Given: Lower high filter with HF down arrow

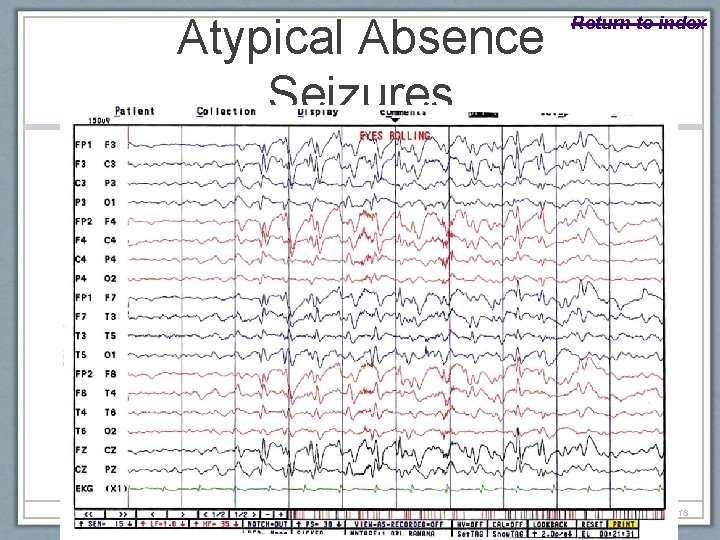Looking at the screenshot, I should click(x=236, y=524).
